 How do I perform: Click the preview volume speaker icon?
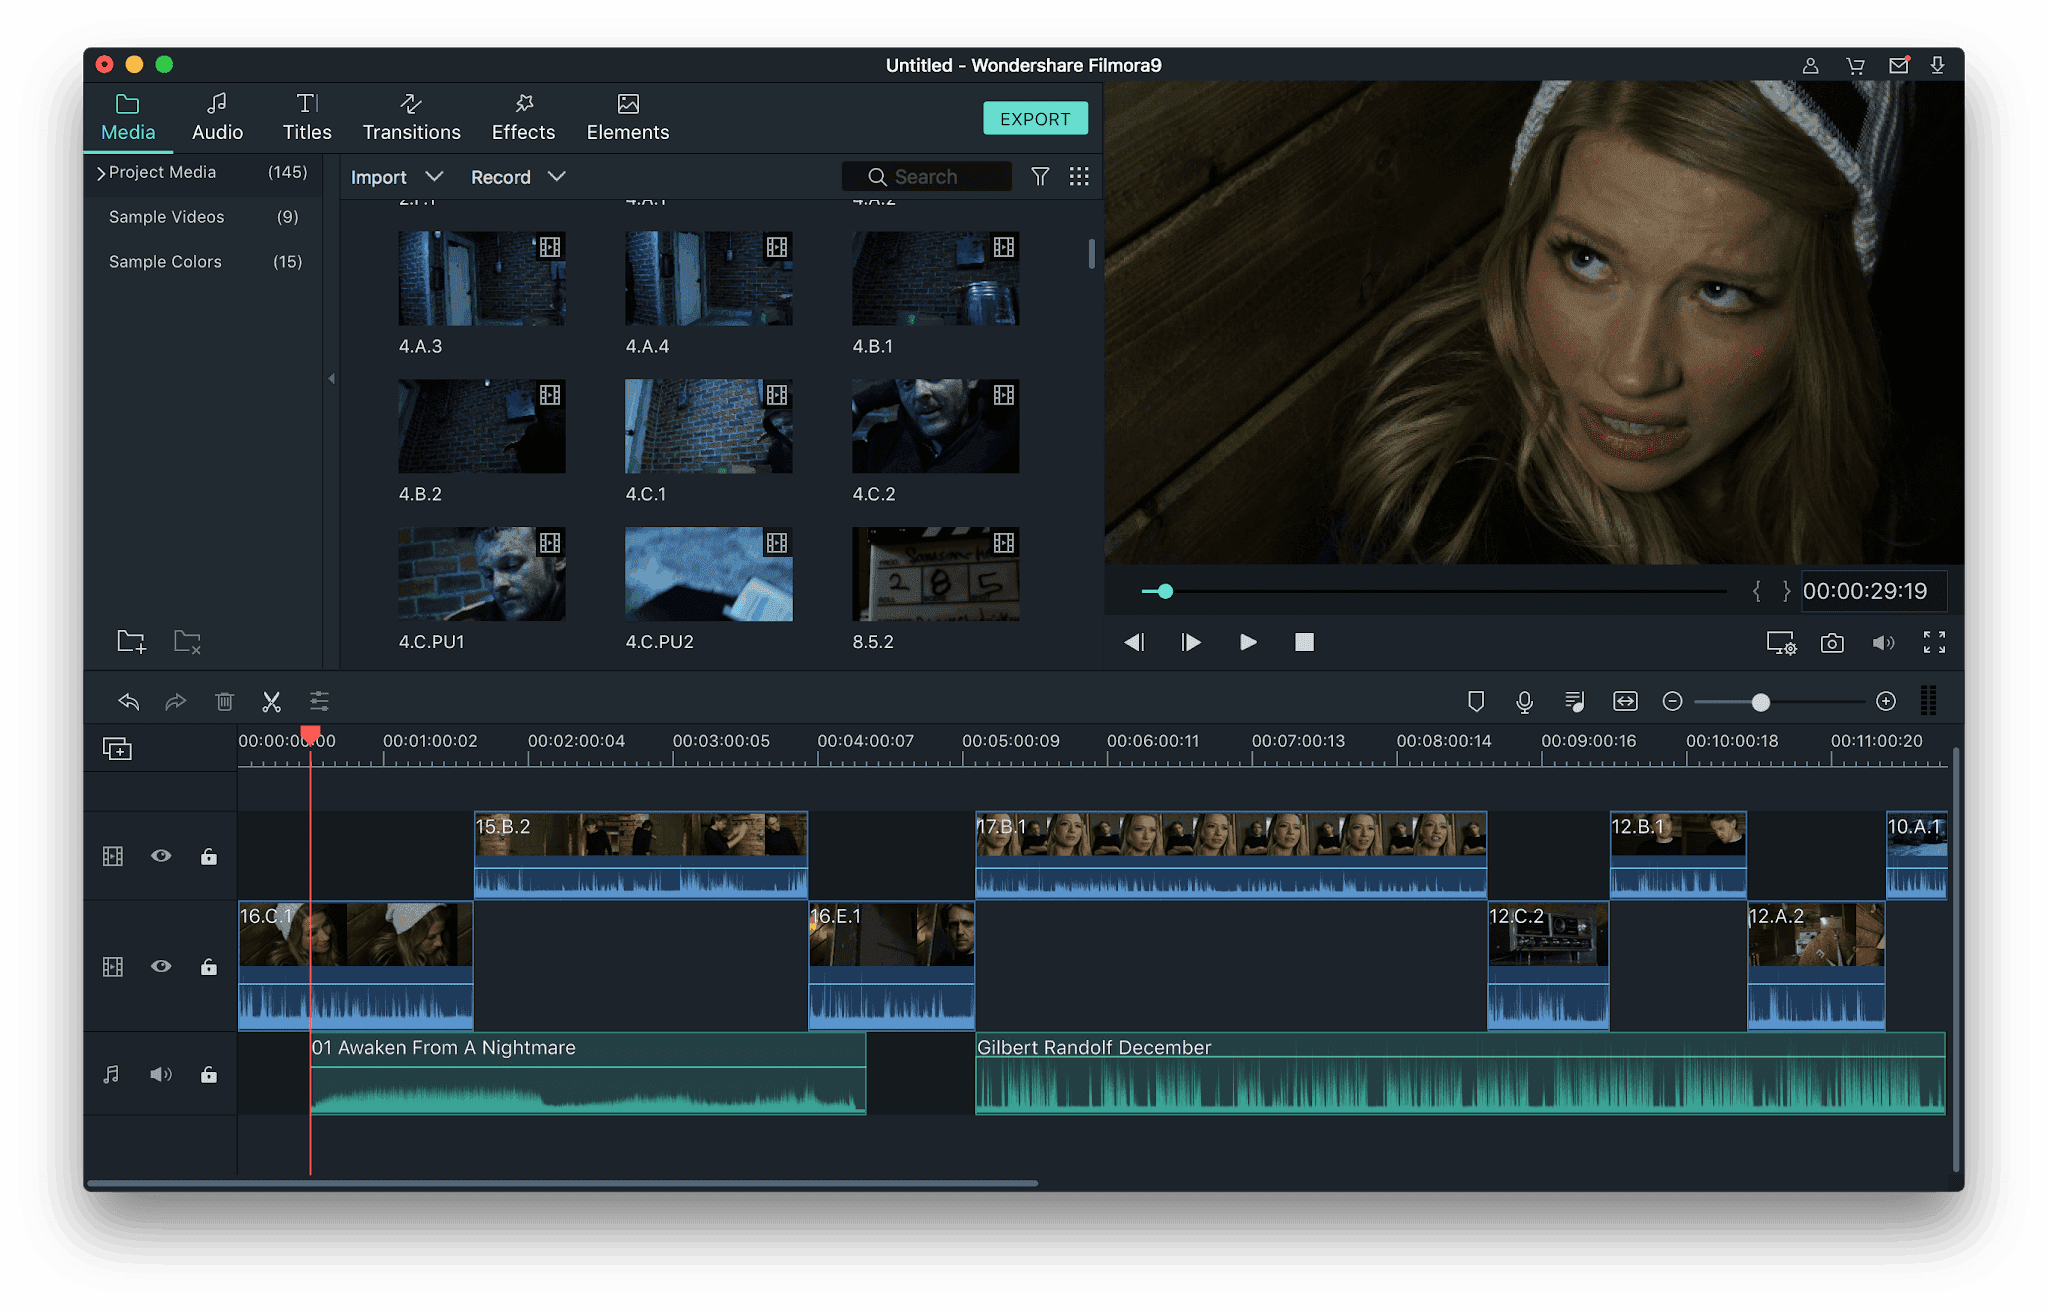pyautogui.click(x=1883, y=643)
